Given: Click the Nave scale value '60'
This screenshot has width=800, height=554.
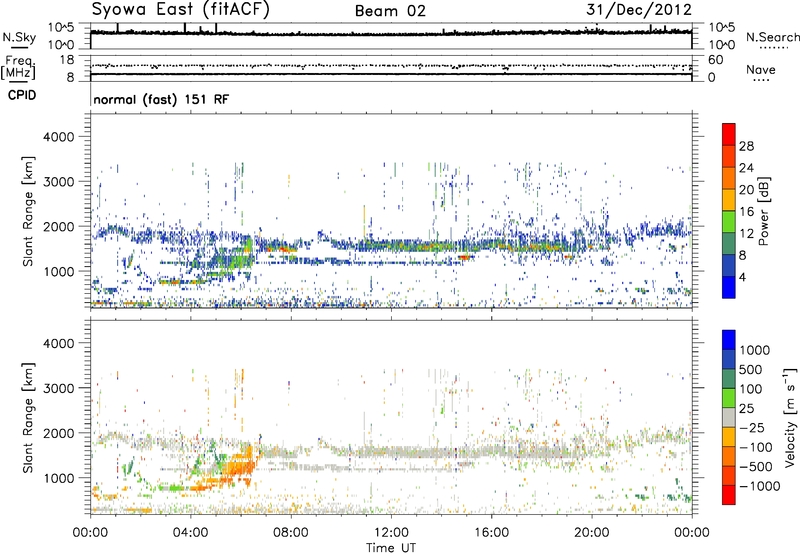Looking at the screenshot, I should click(715, 60).
